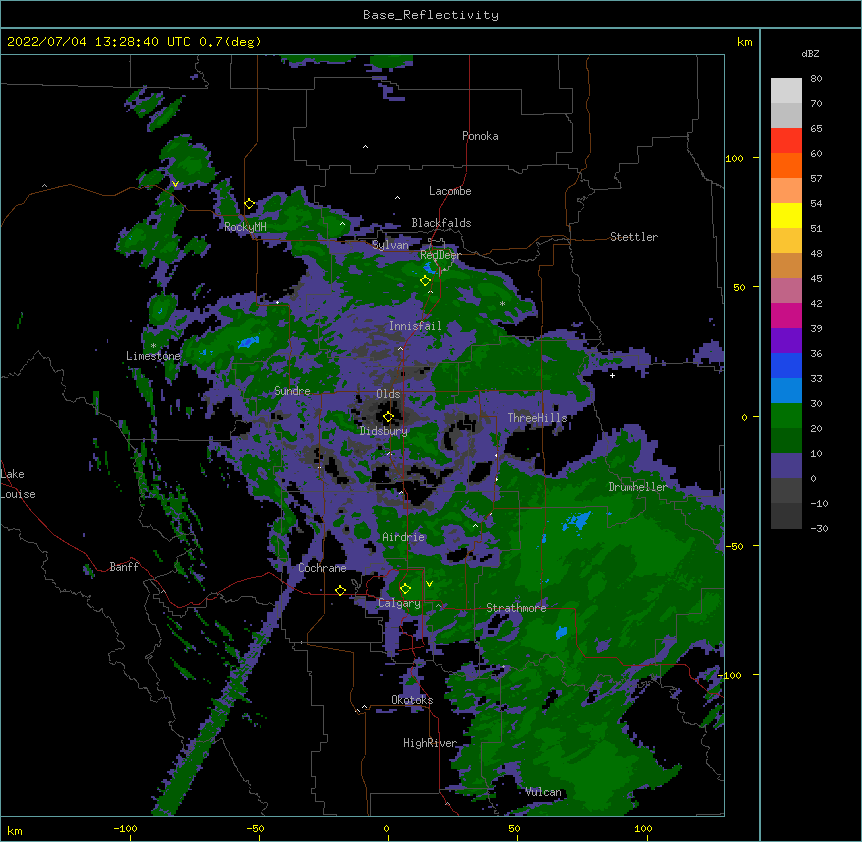Click the Banff label
Image resolution: width=862 pixels, height=842 pixels.
[x=124, y=567]
